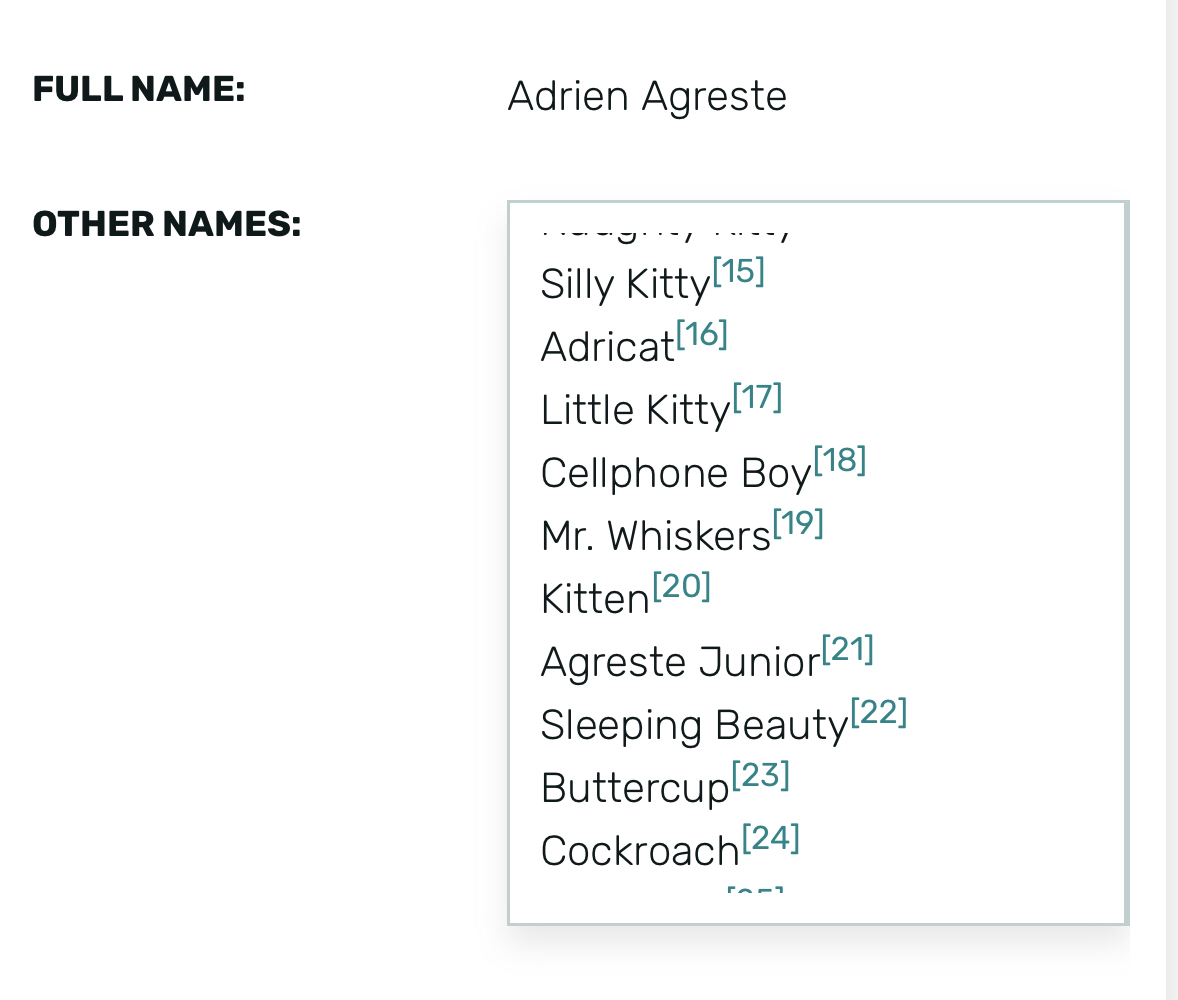The image size is (1178, 1000).
Task: Follow footnote 23 next to Buttercup
Action: click(761, 776)
